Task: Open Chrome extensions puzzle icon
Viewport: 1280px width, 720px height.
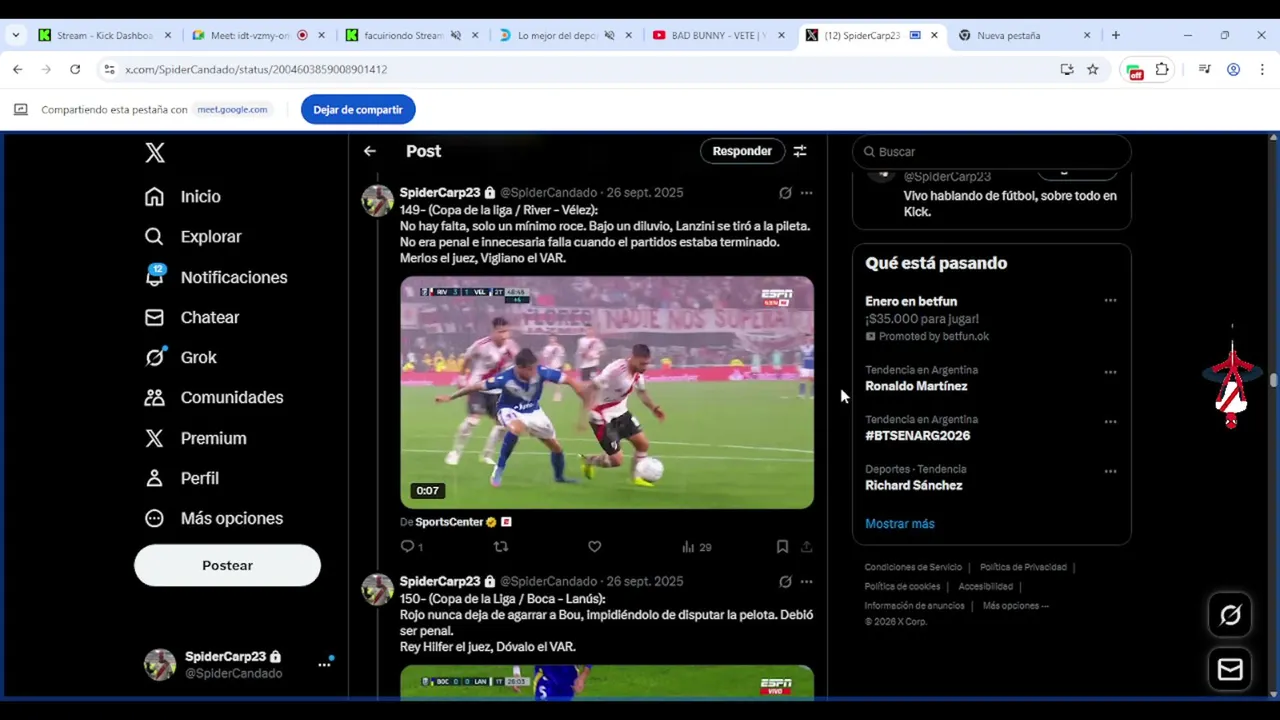Action: (1162, 69)
